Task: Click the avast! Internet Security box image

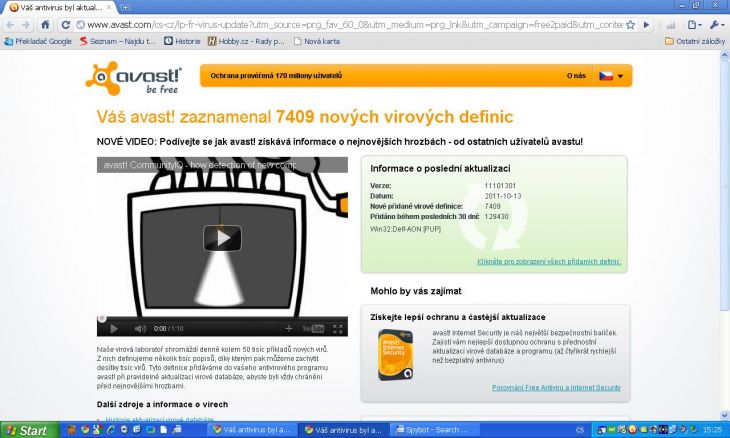Action: click(395, 355)
